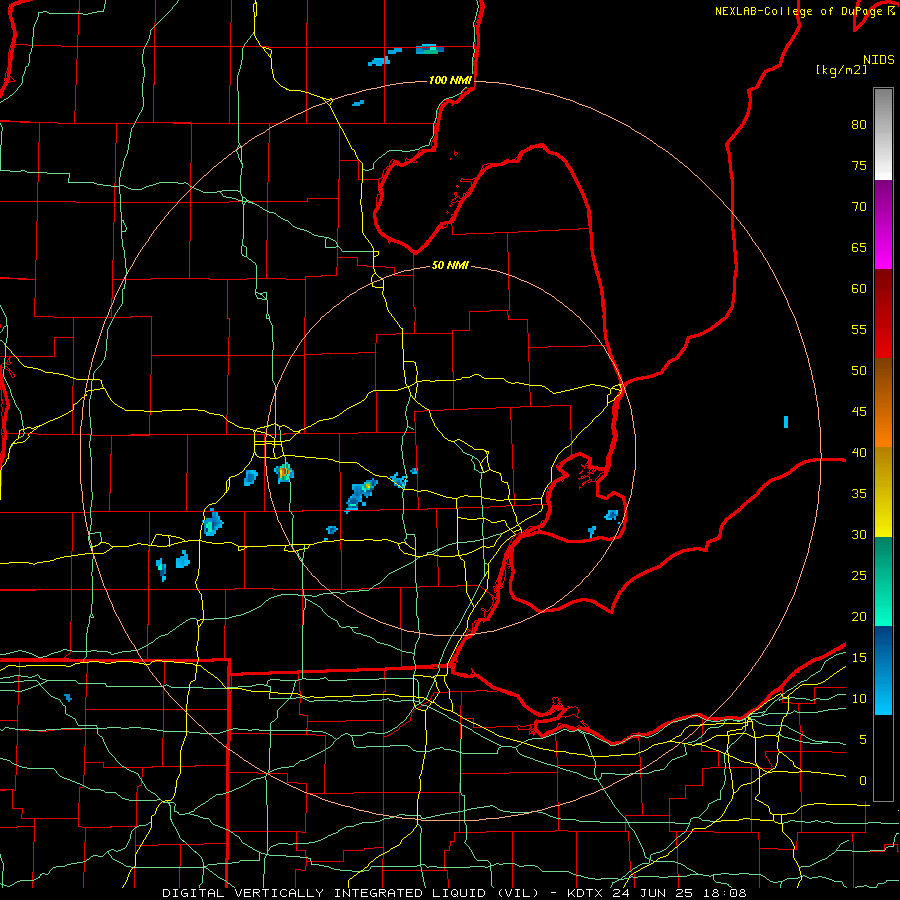Click the 18:08 timestamp

coord(724,893)
